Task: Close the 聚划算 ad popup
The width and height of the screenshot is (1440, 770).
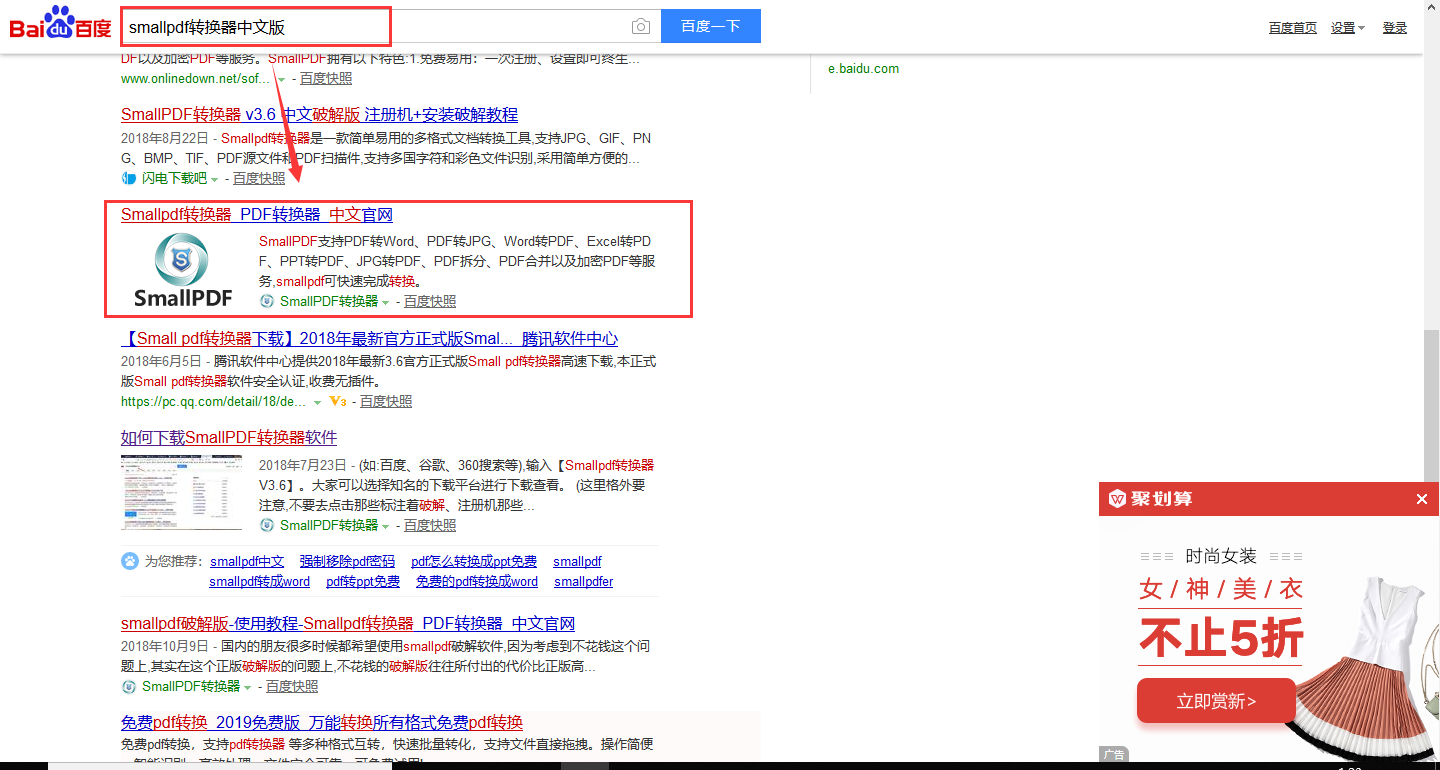Action: pos(1422,499)
